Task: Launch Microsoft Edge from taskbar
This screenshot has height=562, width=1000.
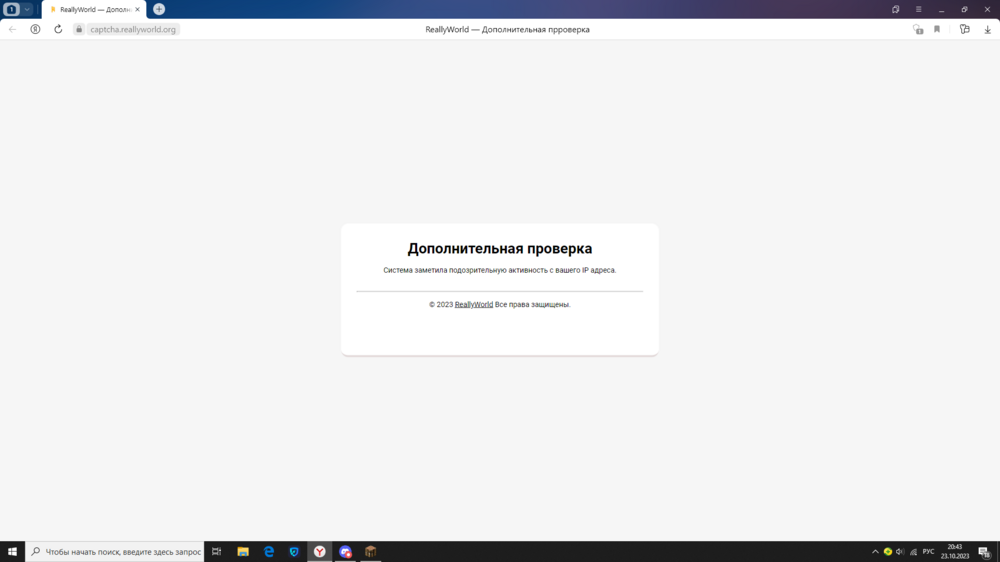Action: (x=268, y=552)
